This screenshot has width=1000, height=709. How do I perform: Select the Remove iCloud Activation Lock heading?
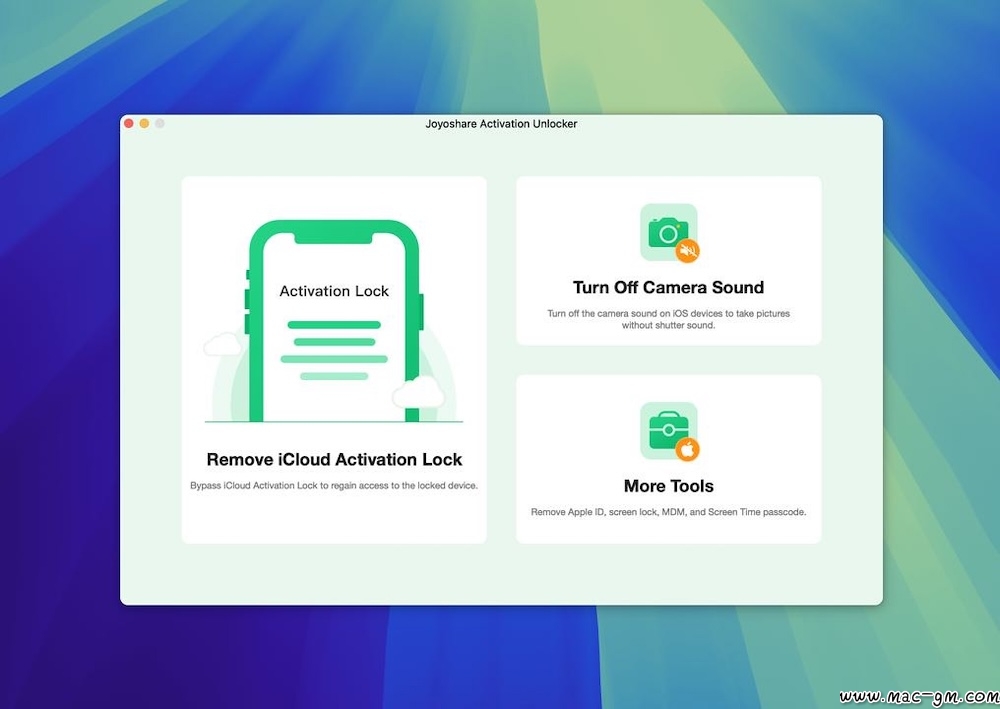click(x=334, y=460)
